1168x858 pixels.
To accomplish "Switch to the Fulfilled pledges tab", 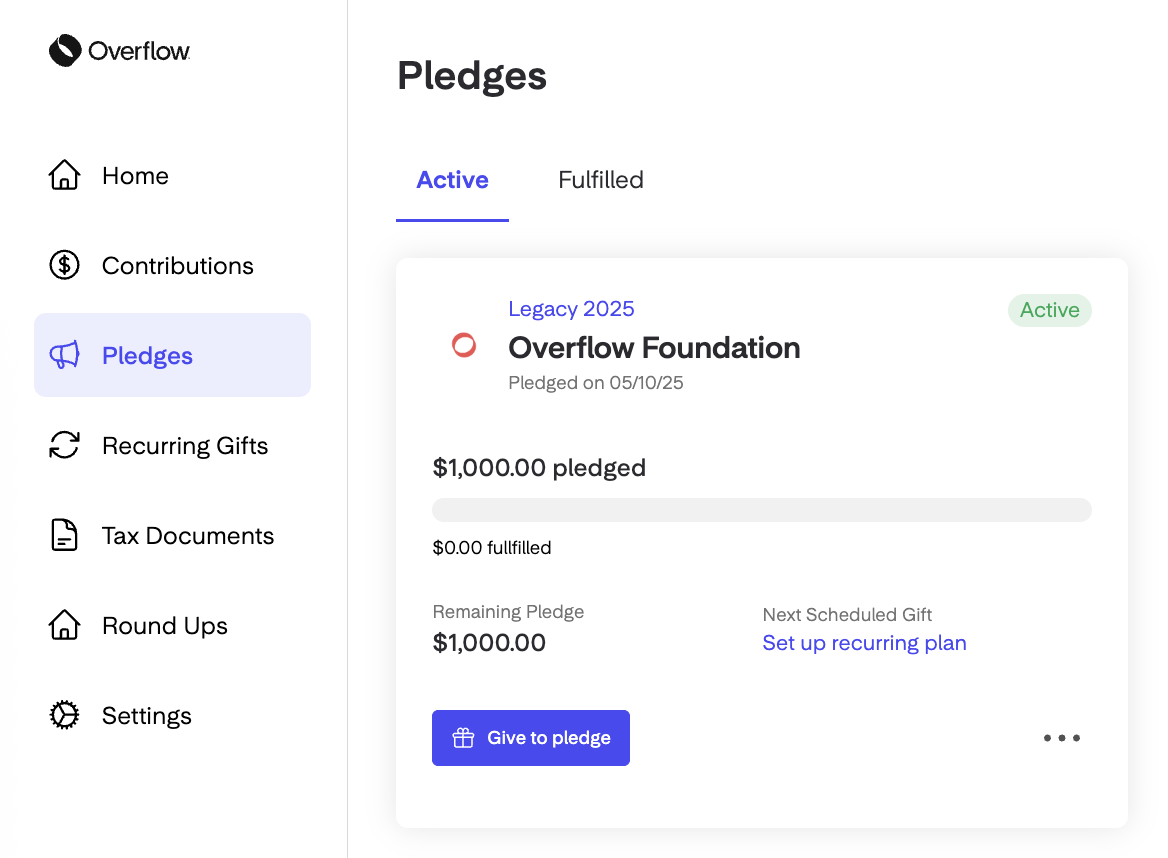I will [600, 179].
